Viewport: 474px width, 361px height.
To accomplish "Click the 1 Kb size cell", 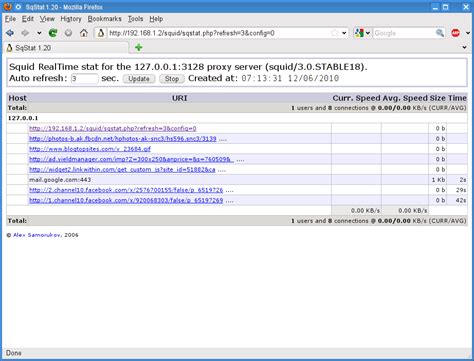I will pos(438,180).
